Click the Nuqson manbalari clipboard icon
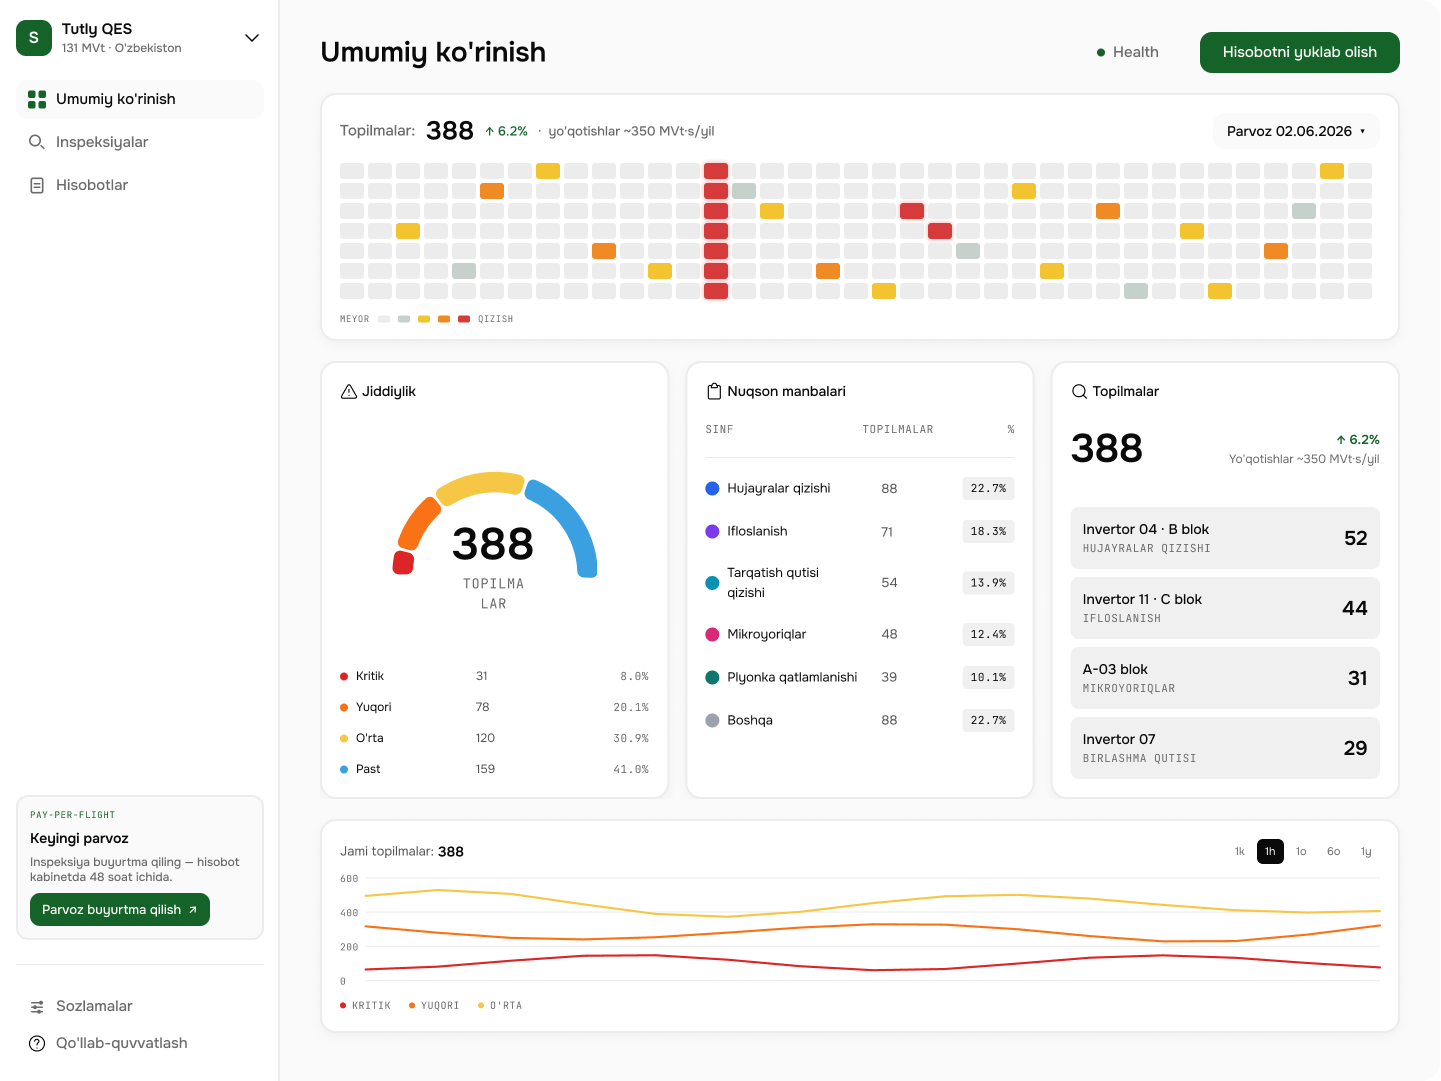The width and height of the screenshot is (1441, 1081). [714, 391]
